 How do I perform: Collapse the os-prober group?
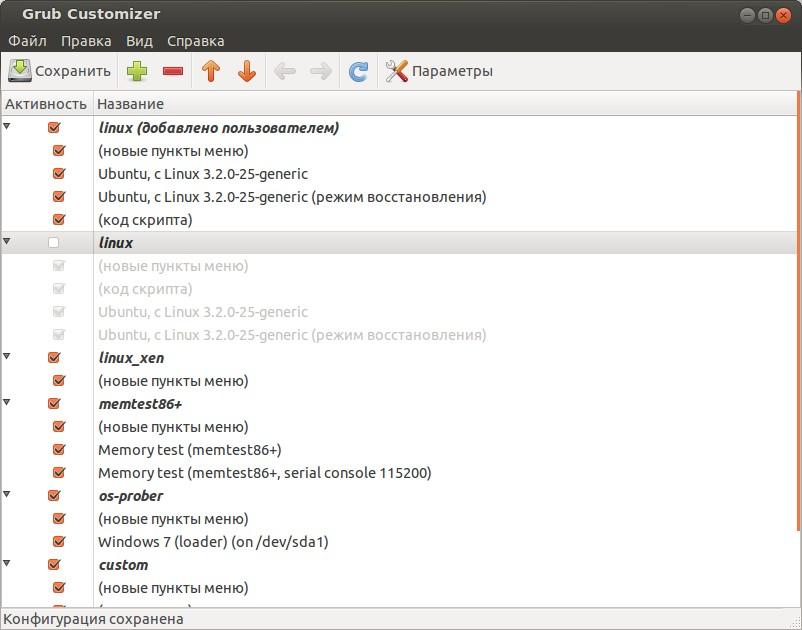[x=7, y=494]
